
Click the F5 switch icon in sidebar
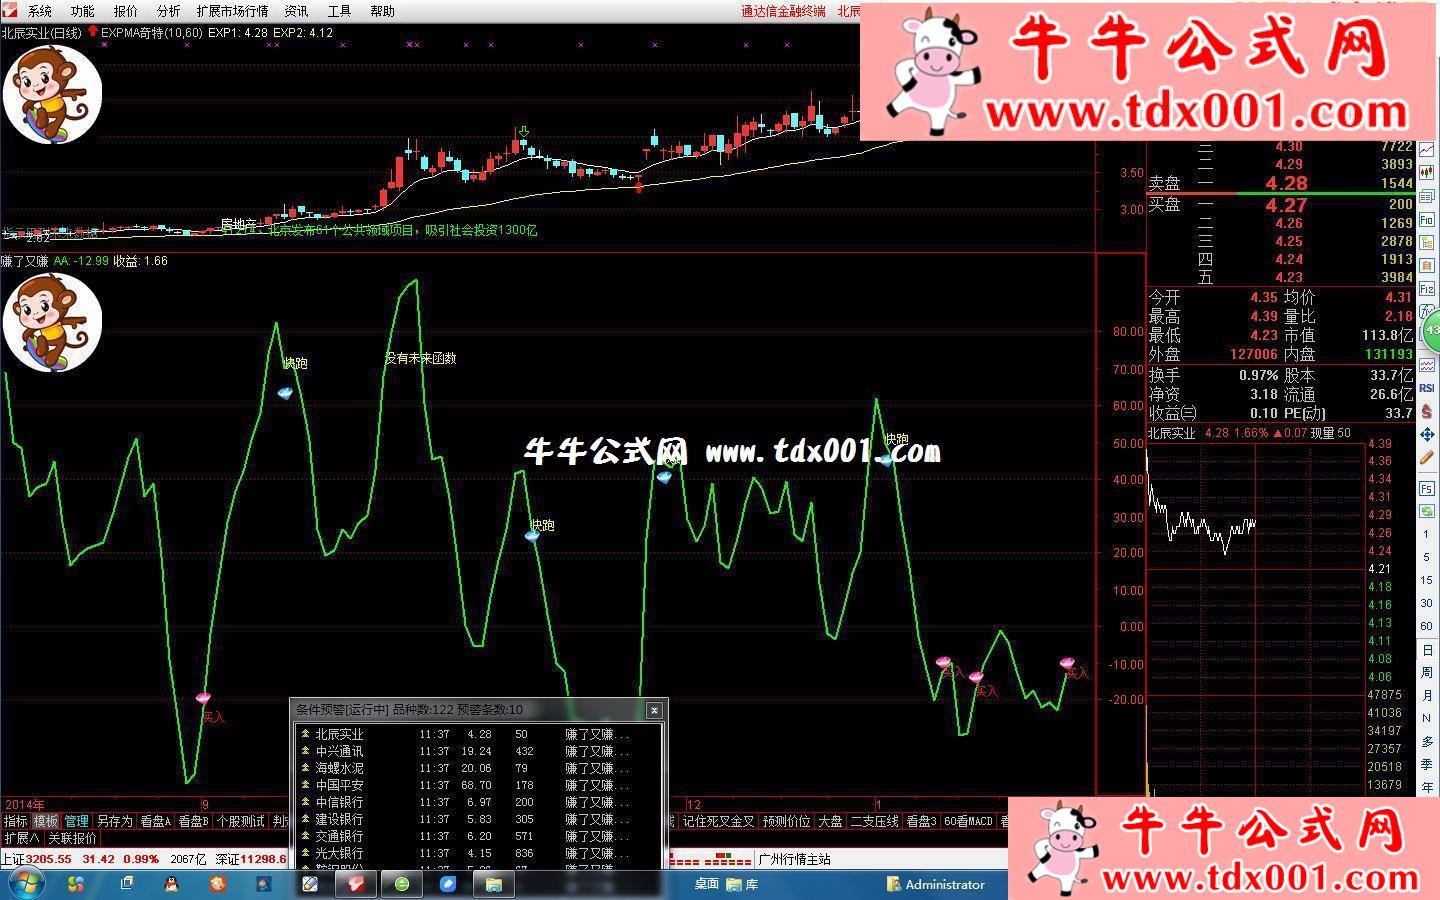[1427, 488]
